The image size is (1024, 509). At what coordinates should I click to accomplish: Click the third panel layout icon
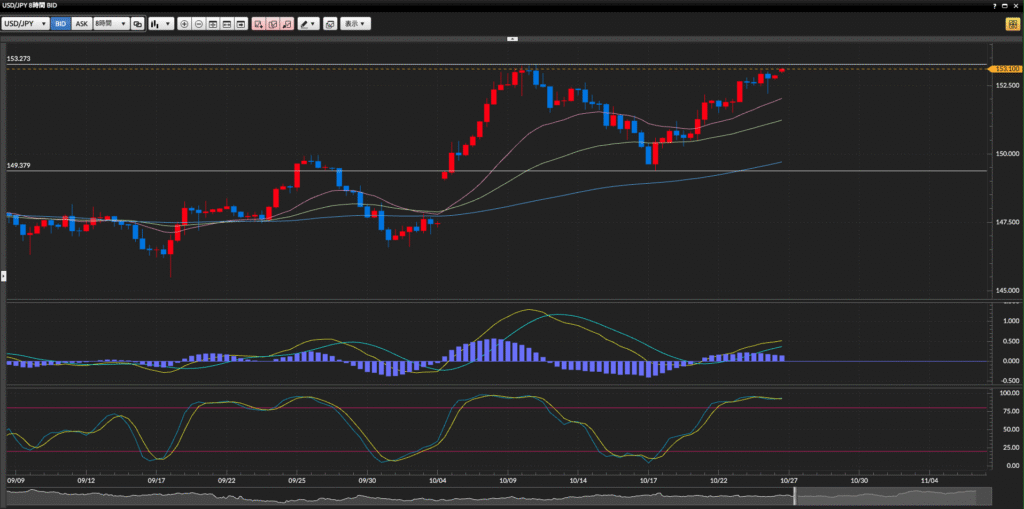pos(241,23)
